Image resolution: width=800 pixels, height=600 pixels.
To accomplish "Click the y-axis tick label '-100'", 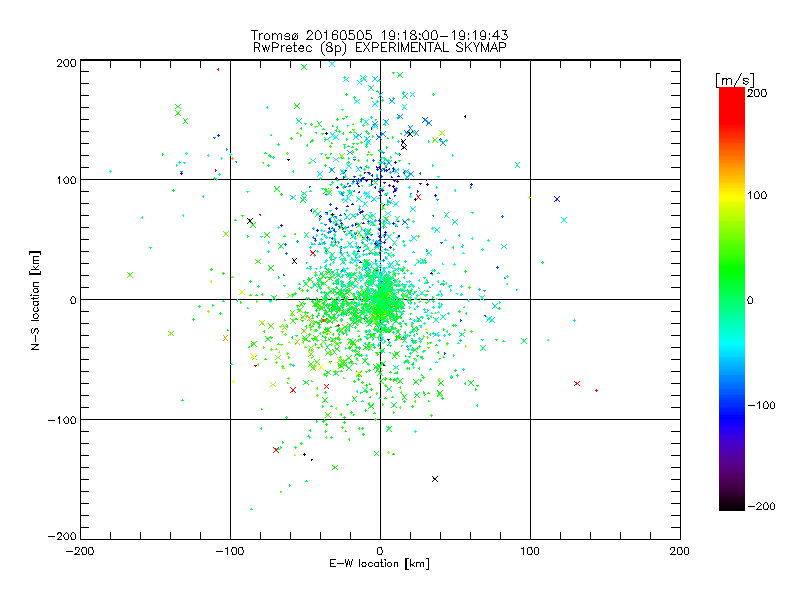I will [x=62, y=420].
